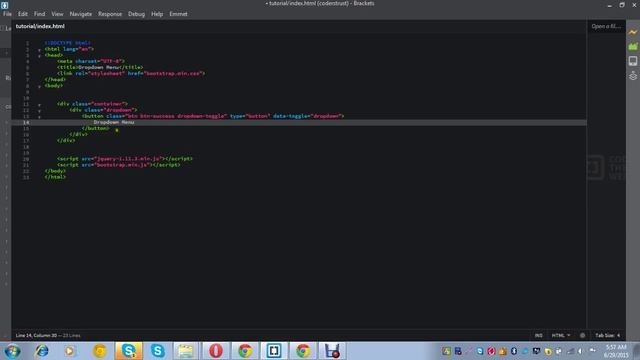Open the File menu

[7, 14]
